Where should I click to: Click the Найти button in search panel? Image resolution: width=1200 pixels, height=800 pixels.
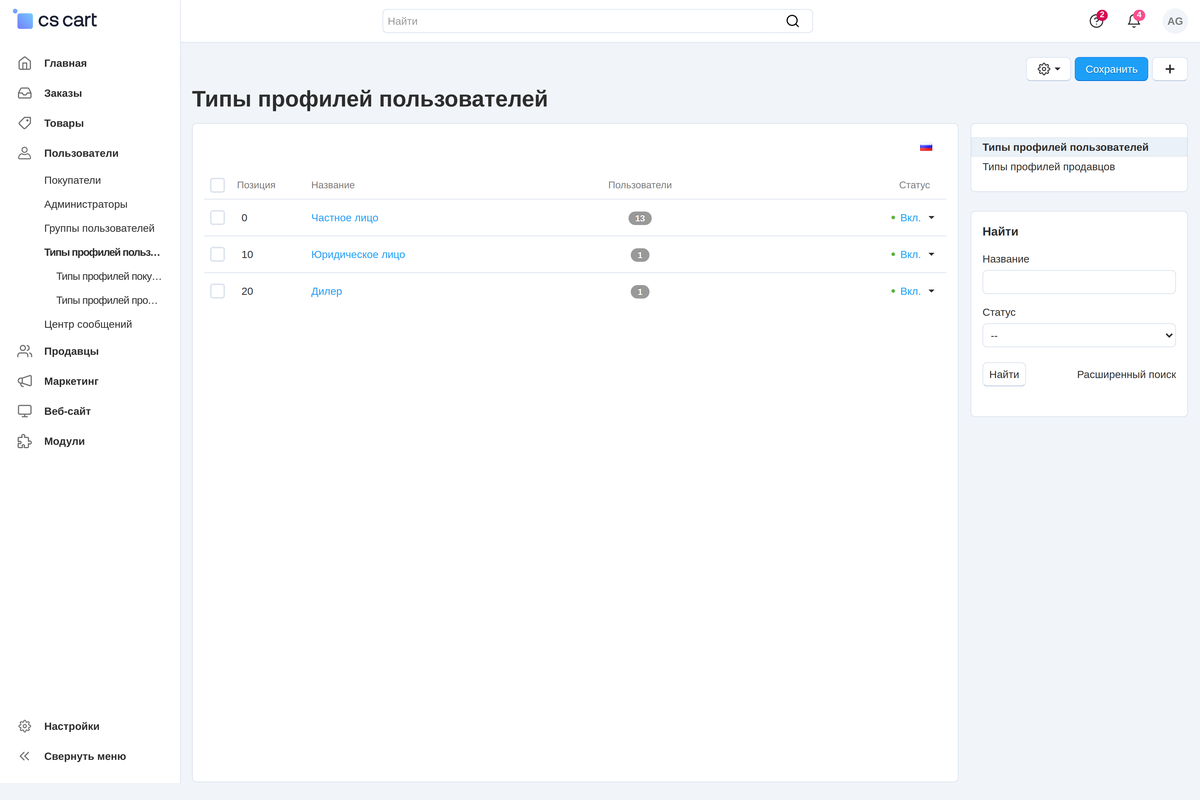(x=1004, y=374)
